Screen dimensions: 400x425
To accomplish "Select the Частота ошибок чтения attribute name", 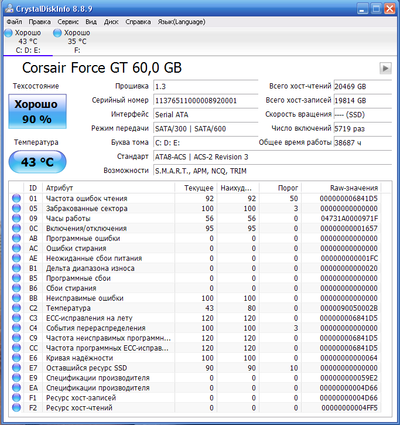I will (x=87, y=198).
